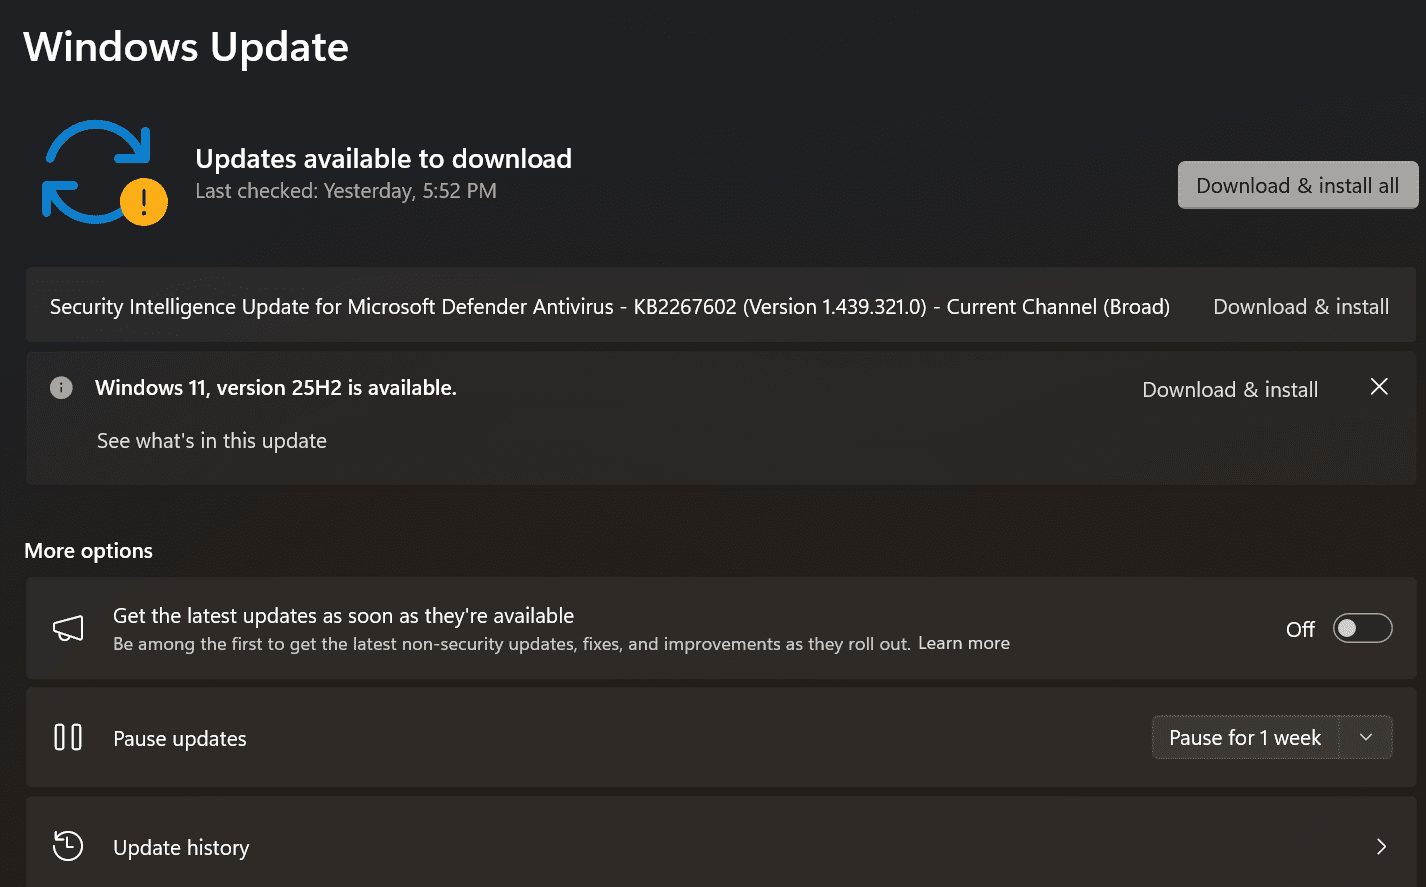Click the info icon beside Windows 11 25H2
Screen dimensions: 1426x887
tap(61, 388)
